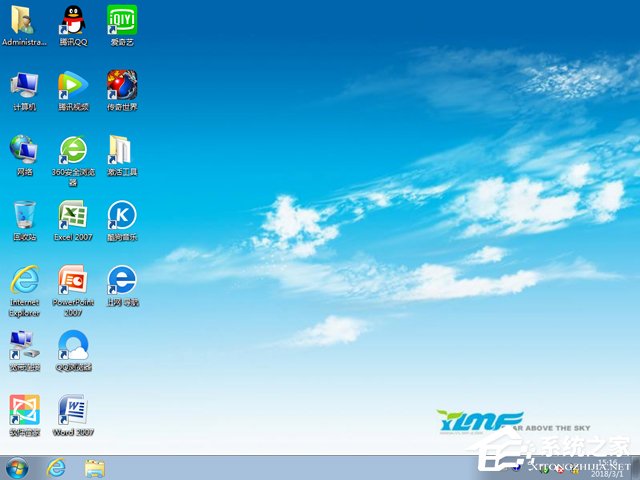Select the Network globe icon
Screen dimensions: 640x480
24,150
